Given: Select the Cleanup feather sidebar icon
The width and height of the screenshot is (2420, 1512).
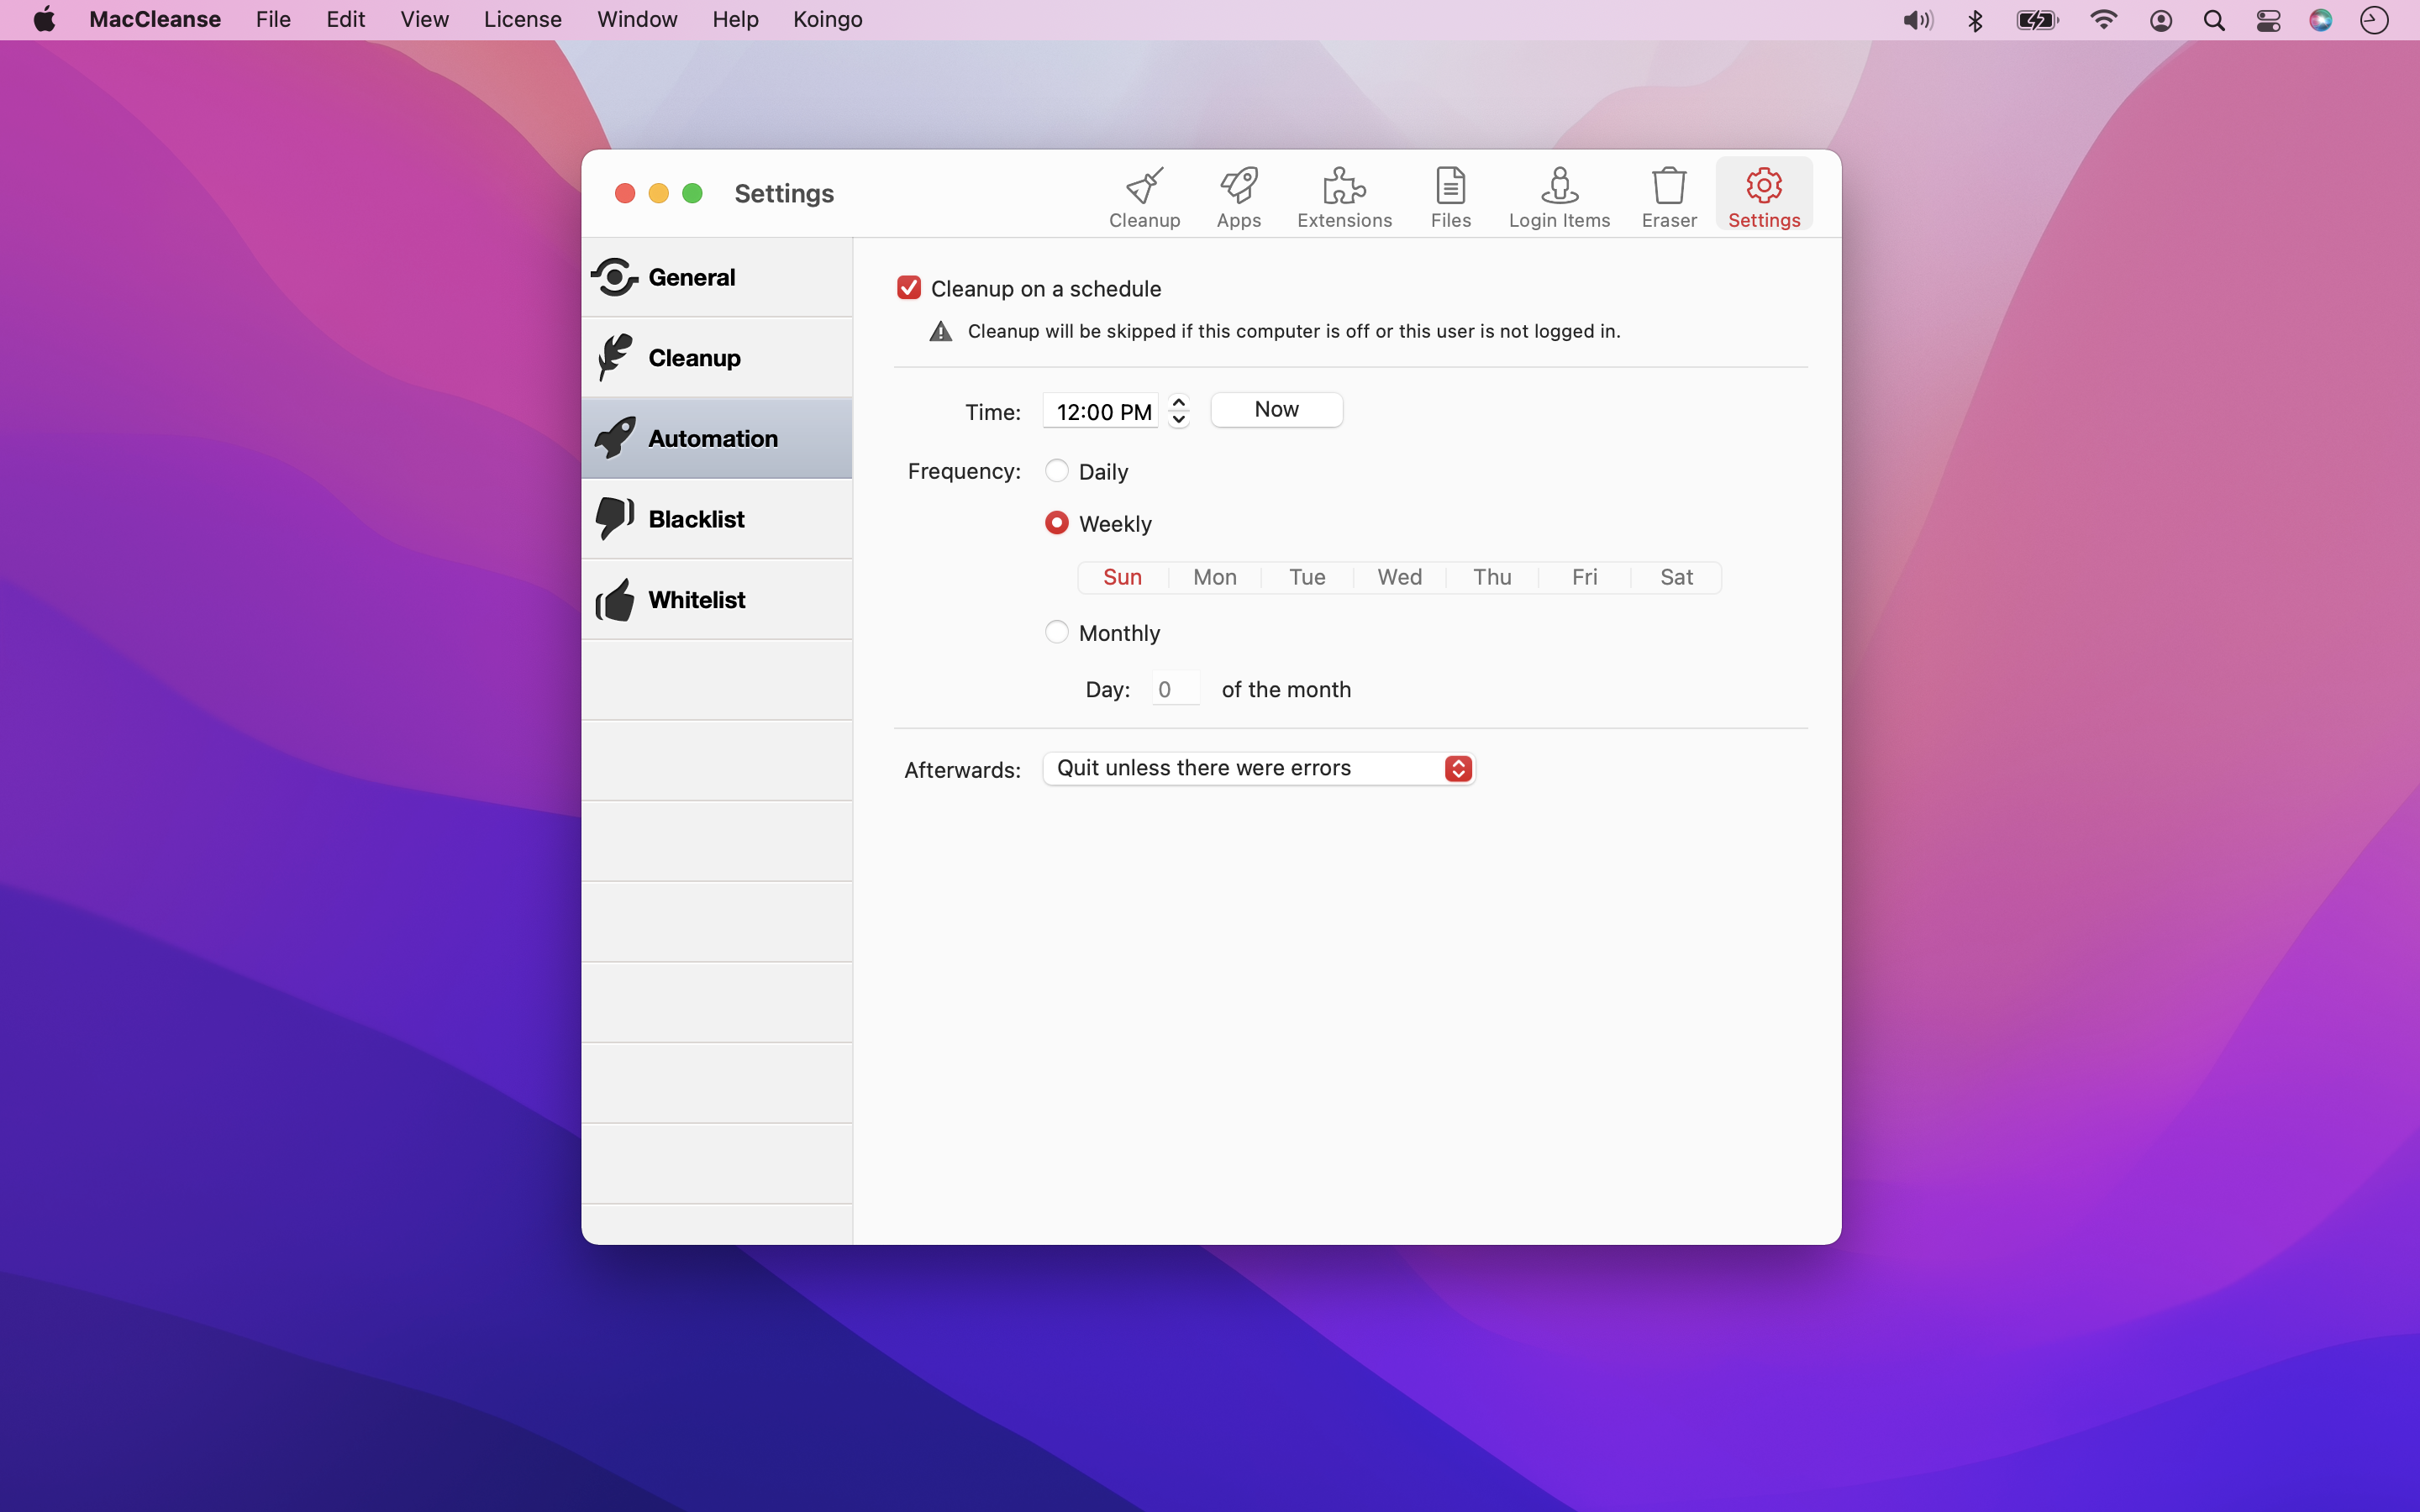Looking at the screenshot, I should pyautogui.click(x=614, y=357).
